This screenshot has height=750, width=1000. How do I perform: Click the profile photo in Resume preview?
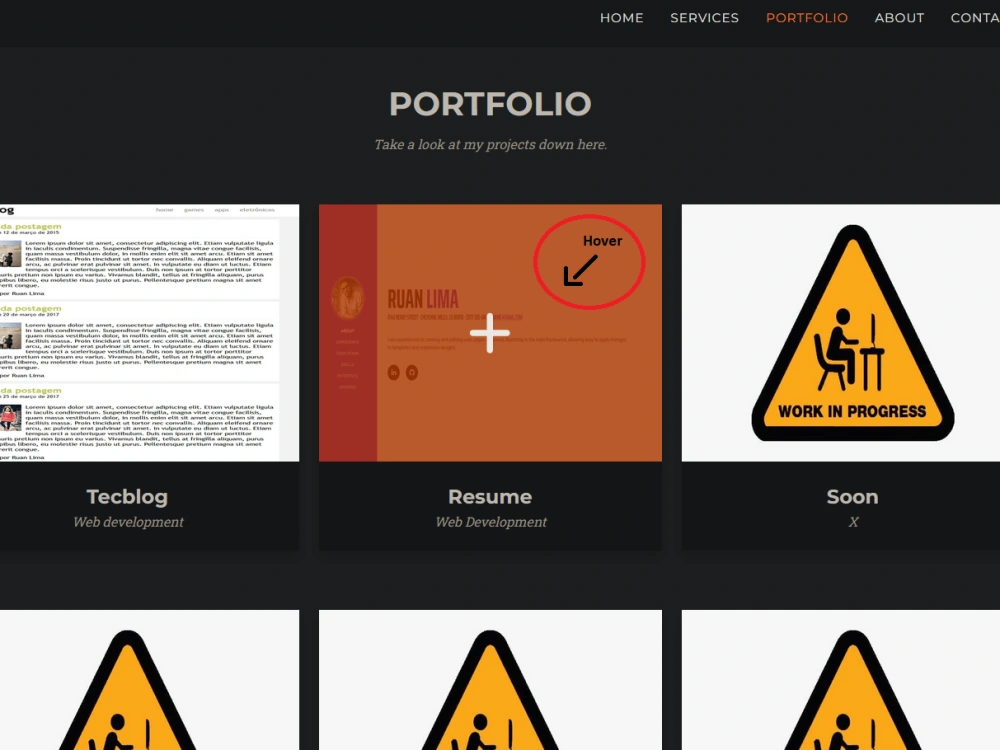348,298
